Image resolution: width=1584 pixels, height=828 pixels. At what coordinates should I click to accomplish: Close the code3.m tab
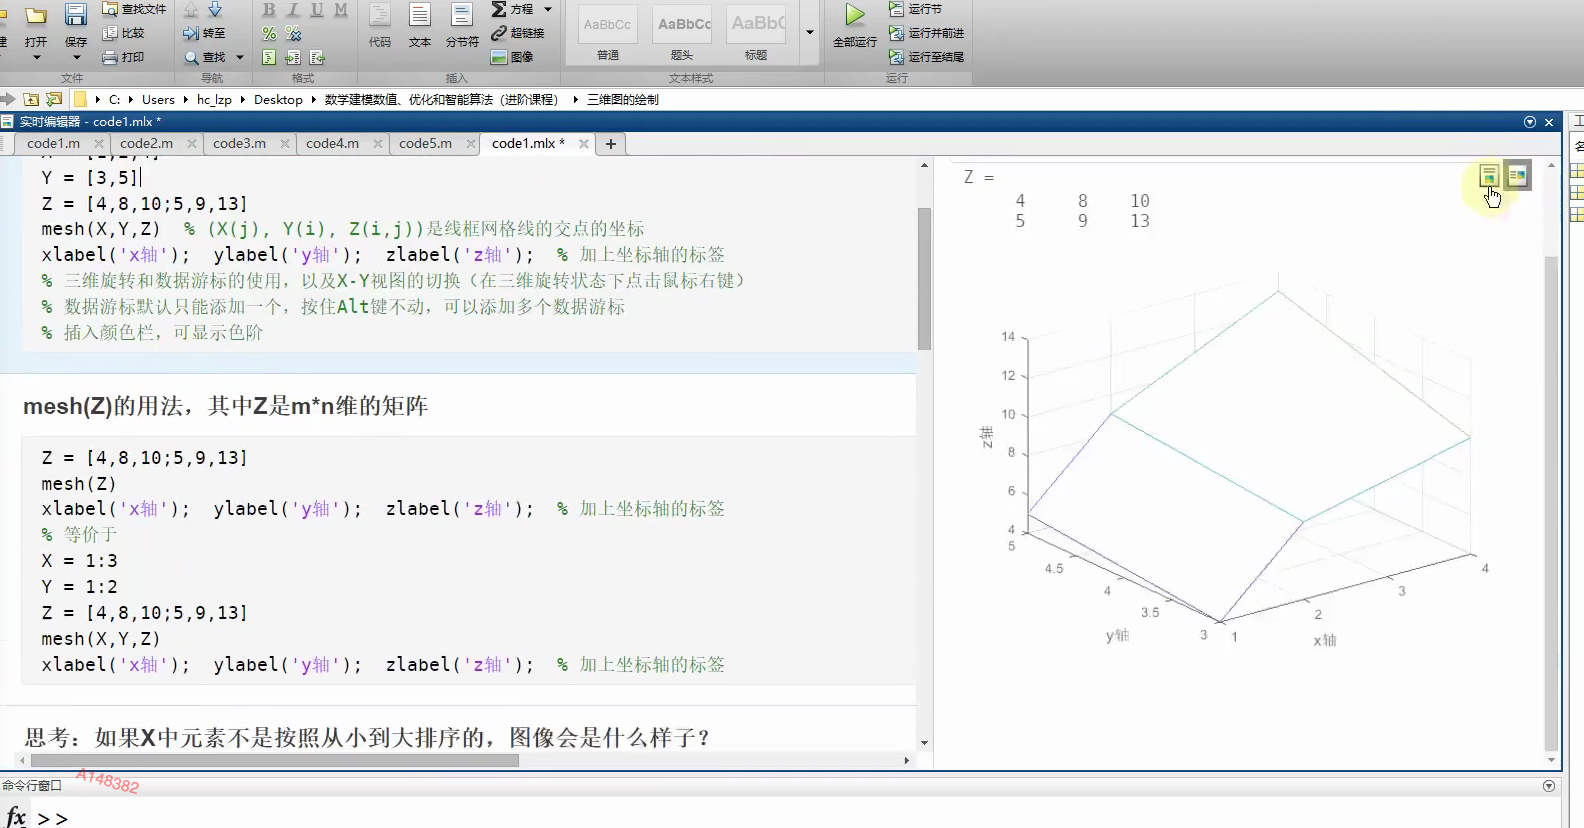(x=284, y=144)
